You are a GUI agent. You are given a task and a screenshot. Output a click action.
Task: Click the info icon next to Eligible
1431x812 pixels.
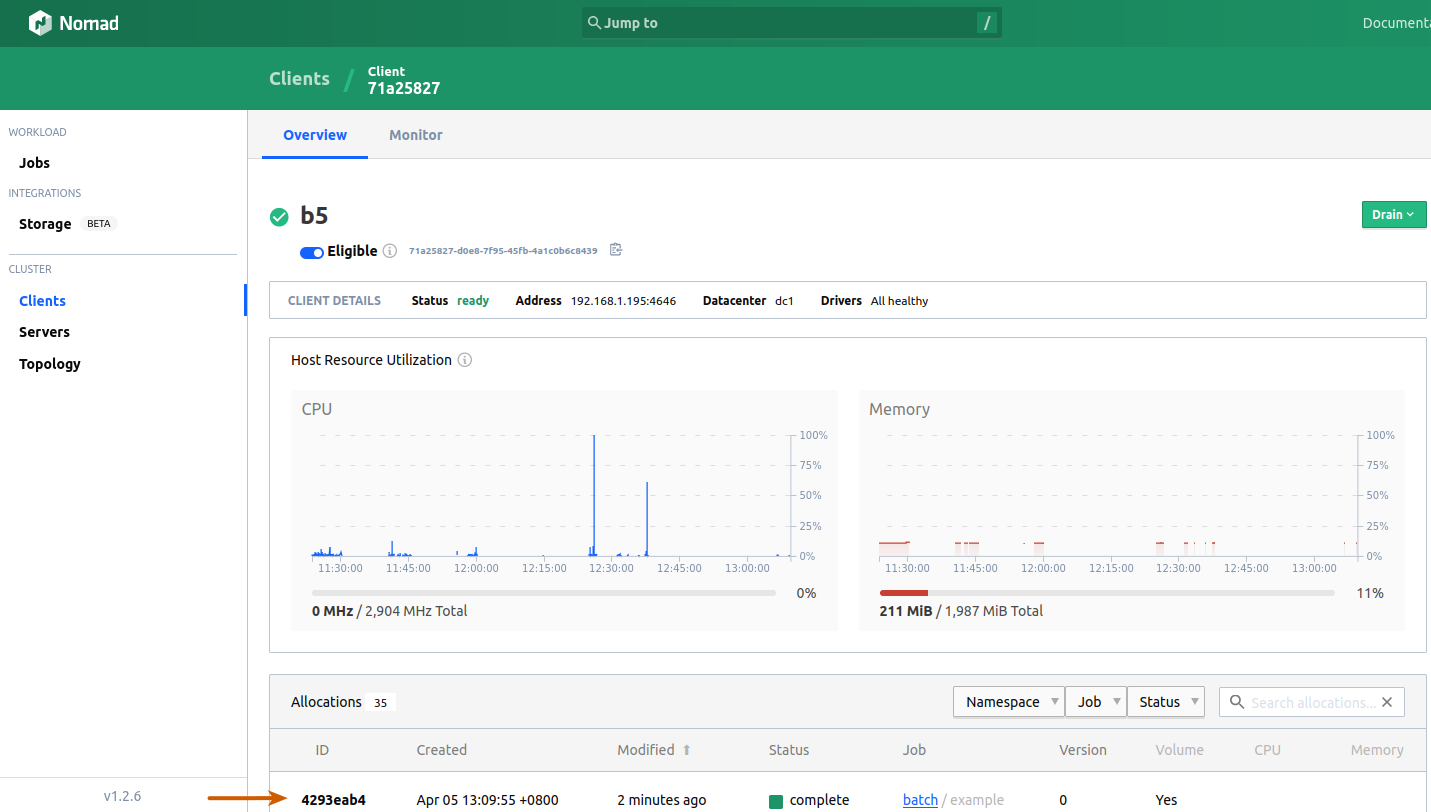tap(390, 251)
